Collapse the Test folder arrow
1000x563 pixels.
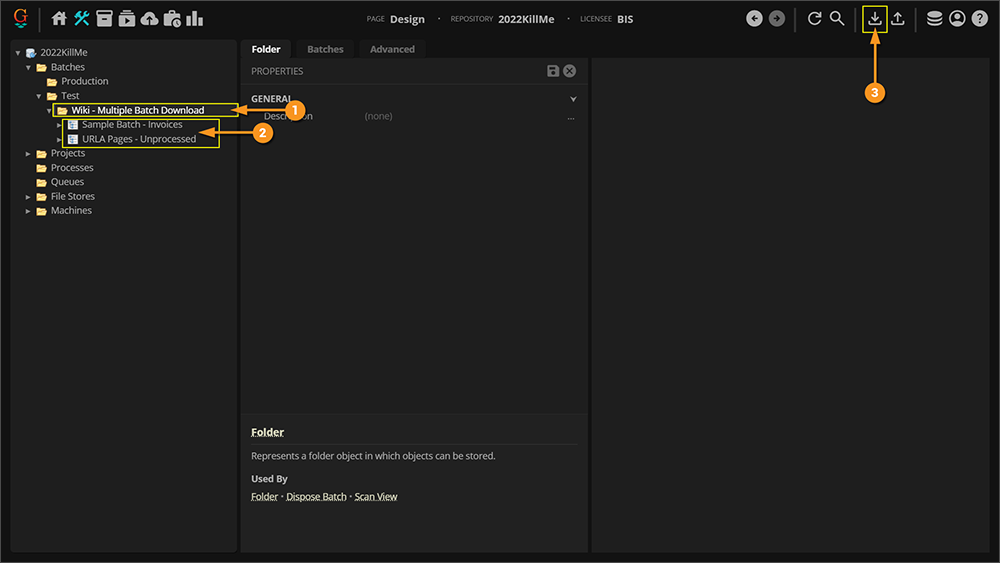click(x=39, y=96)
